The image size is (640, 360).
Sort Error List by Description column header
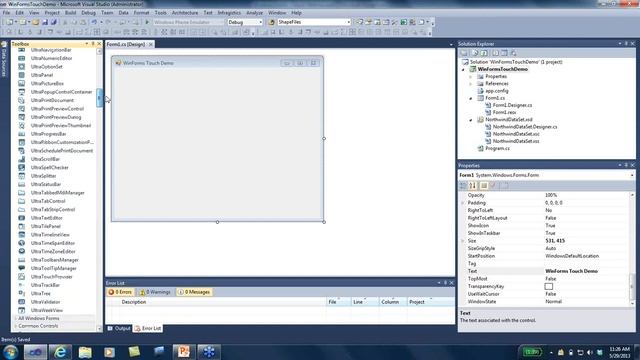223,302
